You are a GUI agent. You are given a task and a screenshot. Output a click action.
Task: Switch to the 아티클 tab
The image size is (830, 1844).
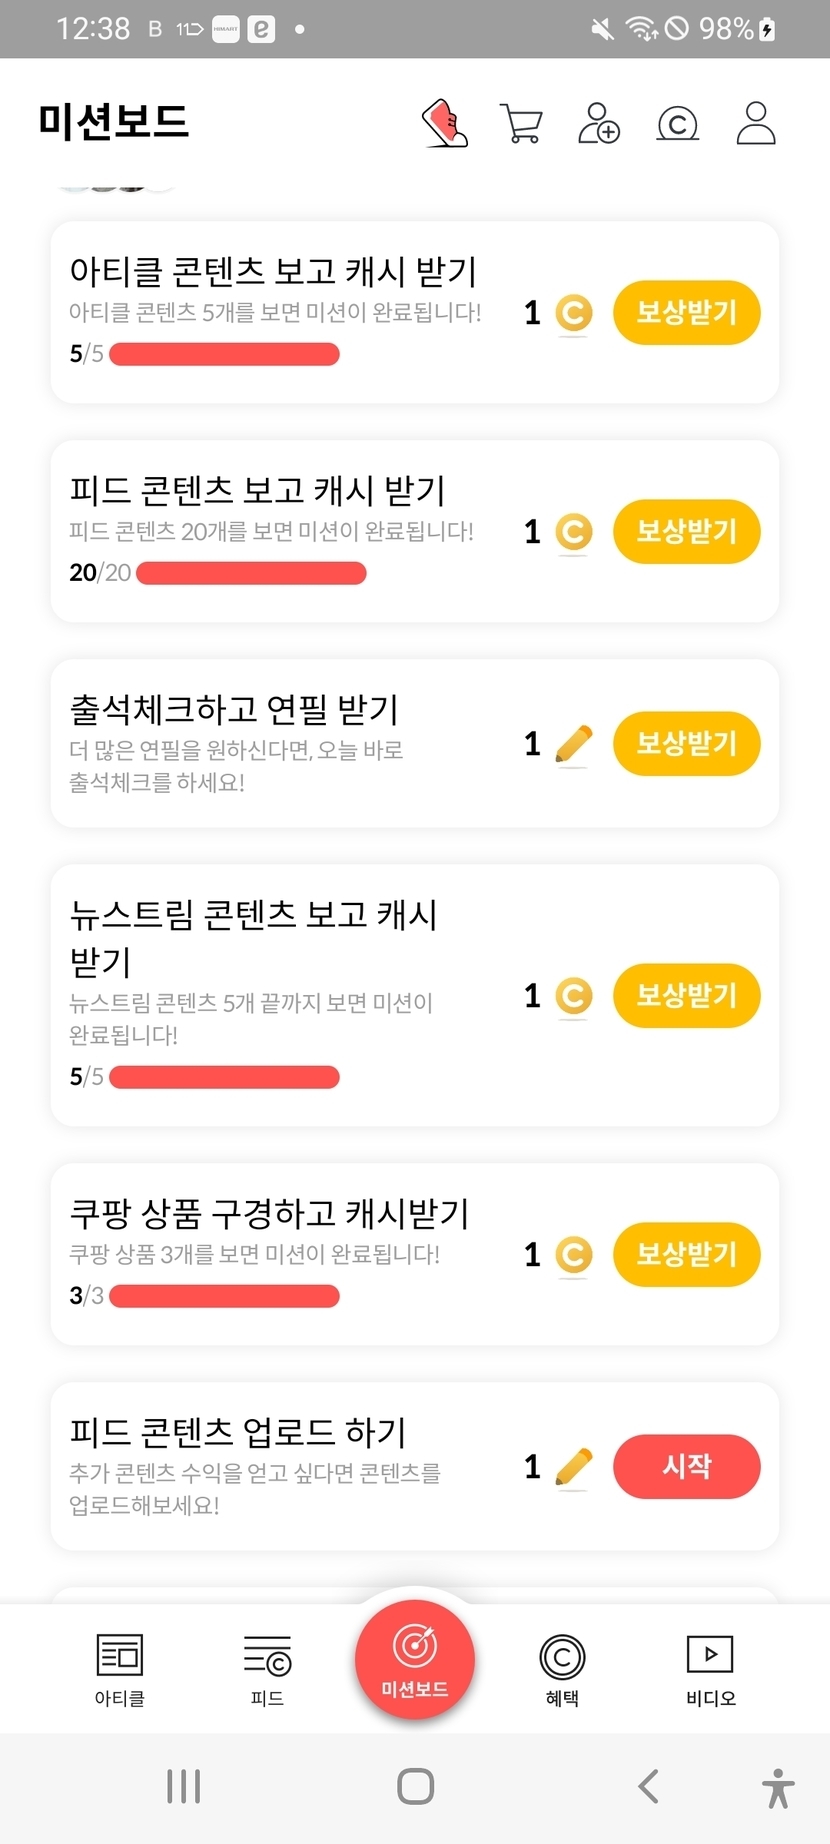(x=120, y=1667)
